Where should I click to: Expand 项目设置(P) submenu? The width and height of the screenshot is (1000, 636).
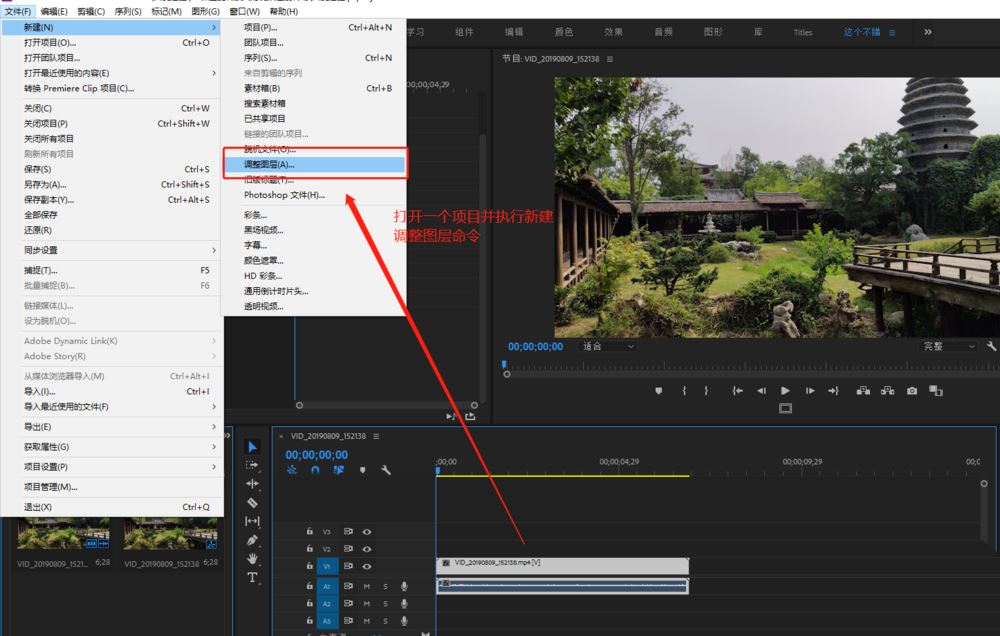click(x=112, y=467)
